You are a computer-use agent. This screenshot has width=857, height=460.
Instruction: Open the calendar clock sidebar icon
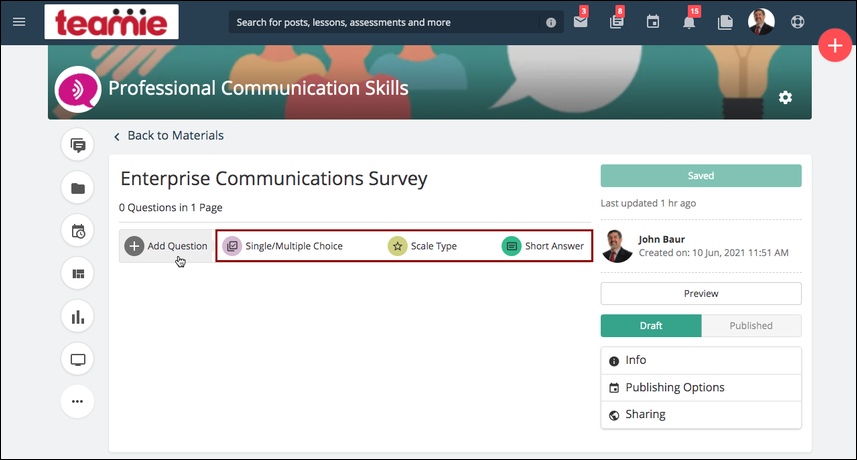[x=78, y=231]
